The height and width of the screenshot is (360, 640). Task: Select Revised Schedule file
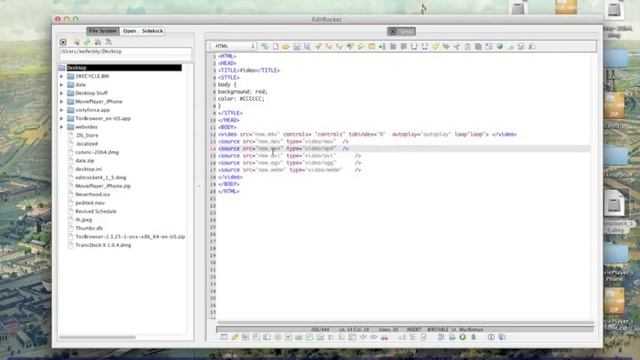coord(96,211)
